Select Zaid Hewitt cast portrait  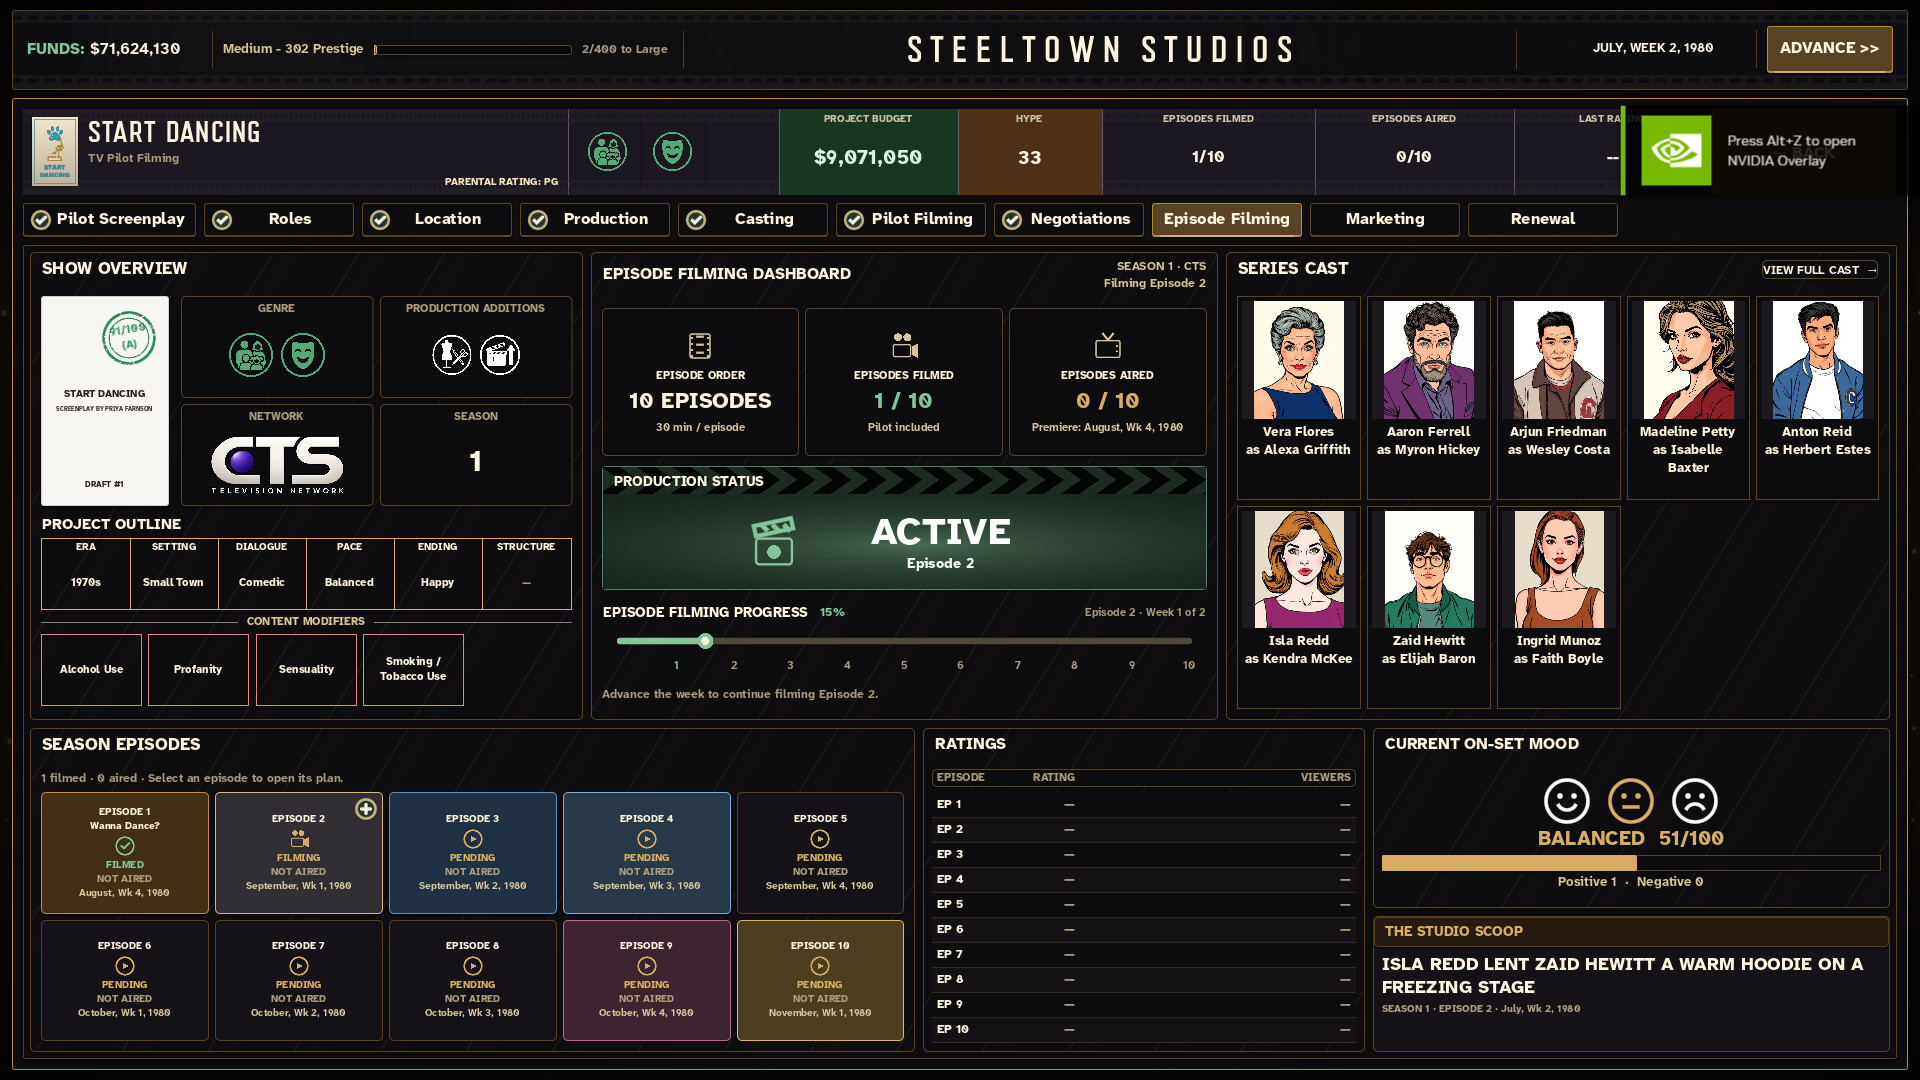pos(1429,569)
